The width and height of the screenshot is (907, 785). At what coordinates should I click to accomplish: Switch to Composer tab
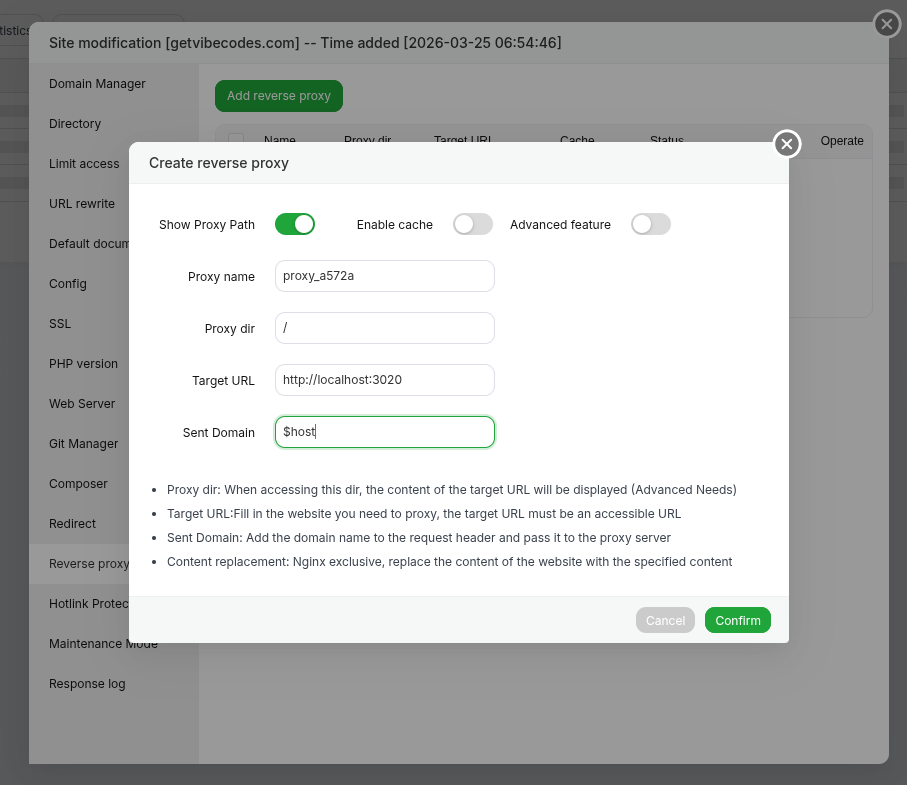[78, 484]
